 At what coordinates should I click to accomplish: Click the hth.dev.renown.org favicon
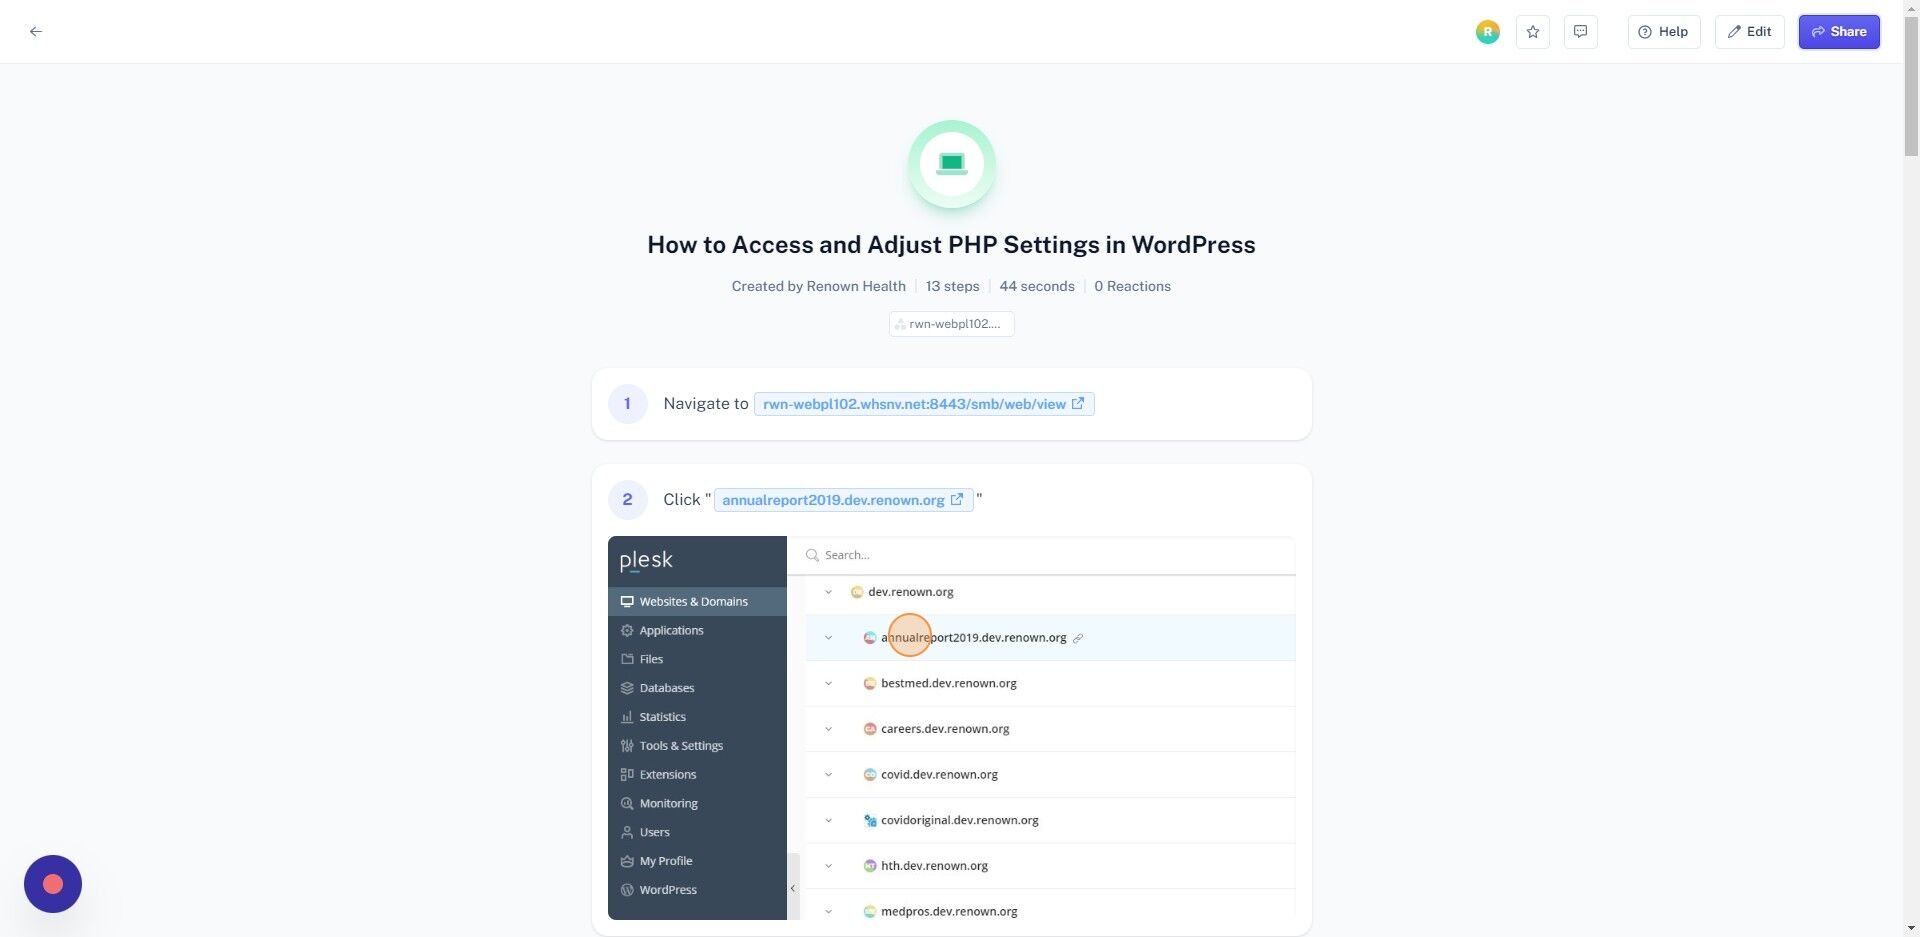pyautogui.click(x=870, y=866)
